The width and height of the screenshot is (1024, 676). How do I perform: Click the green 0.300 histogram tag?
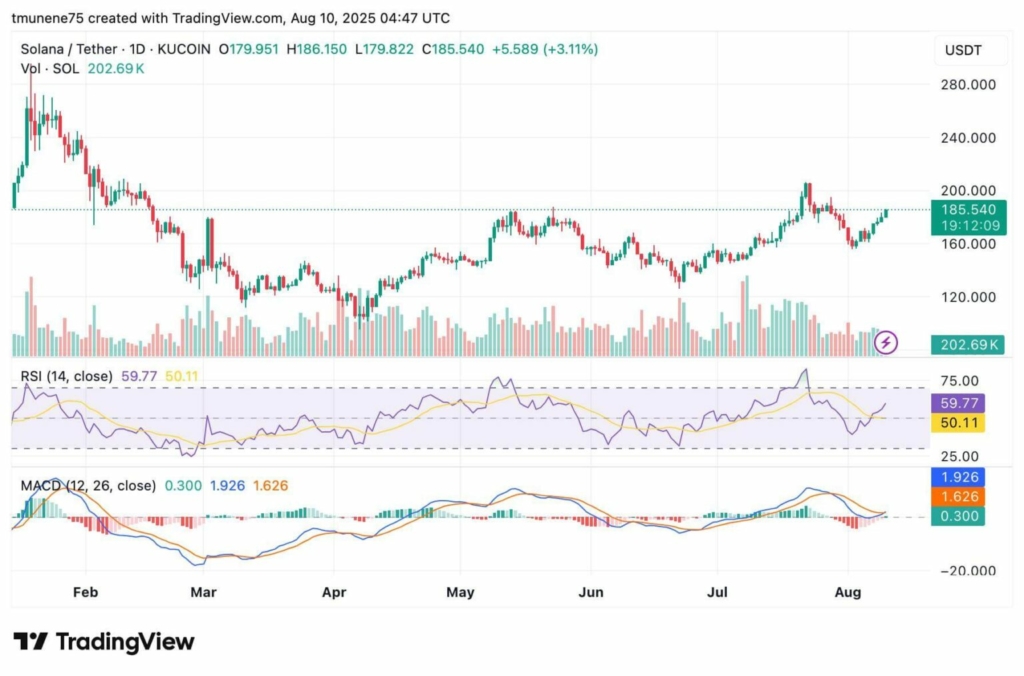pos(958,516)
